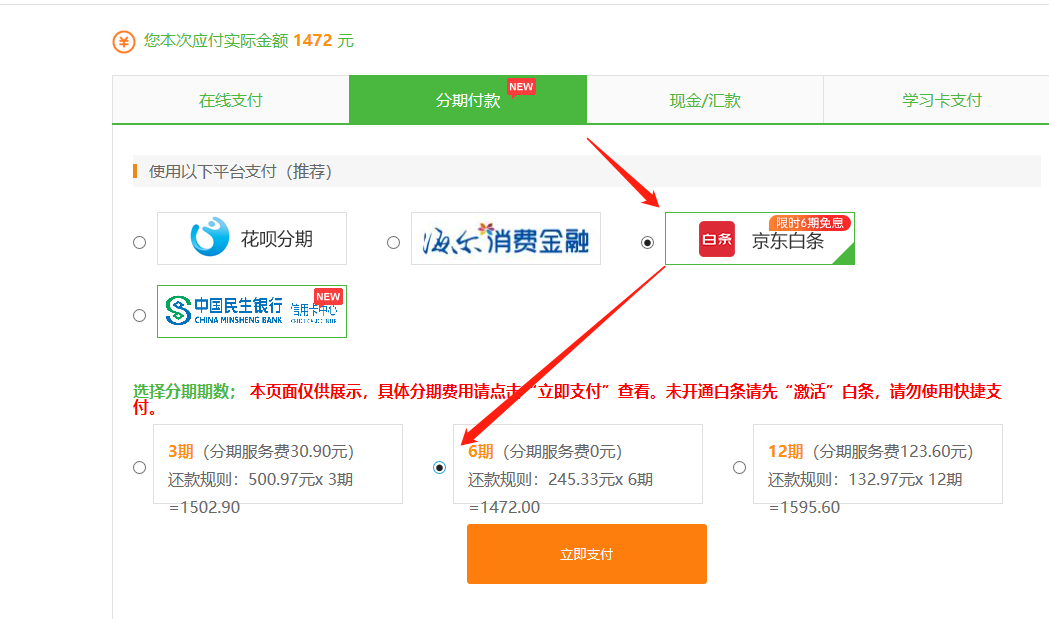
Task: Click the red JD Baitiao logo icon
Action: click(x=716, y=239)
